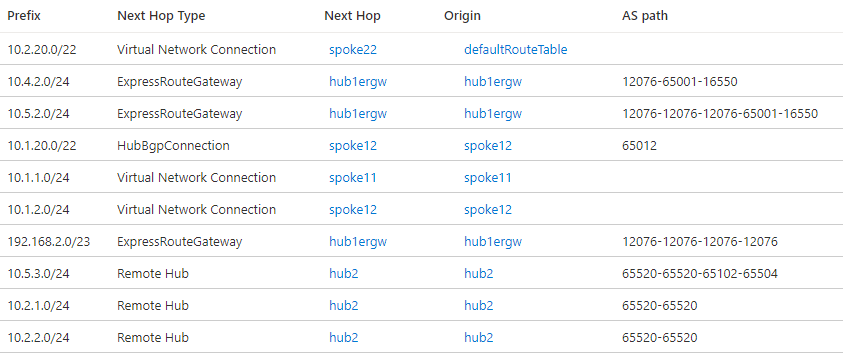
Task: Click hub1ergw next hop for 10.4.2.0/24
Action: coord(358,82)
